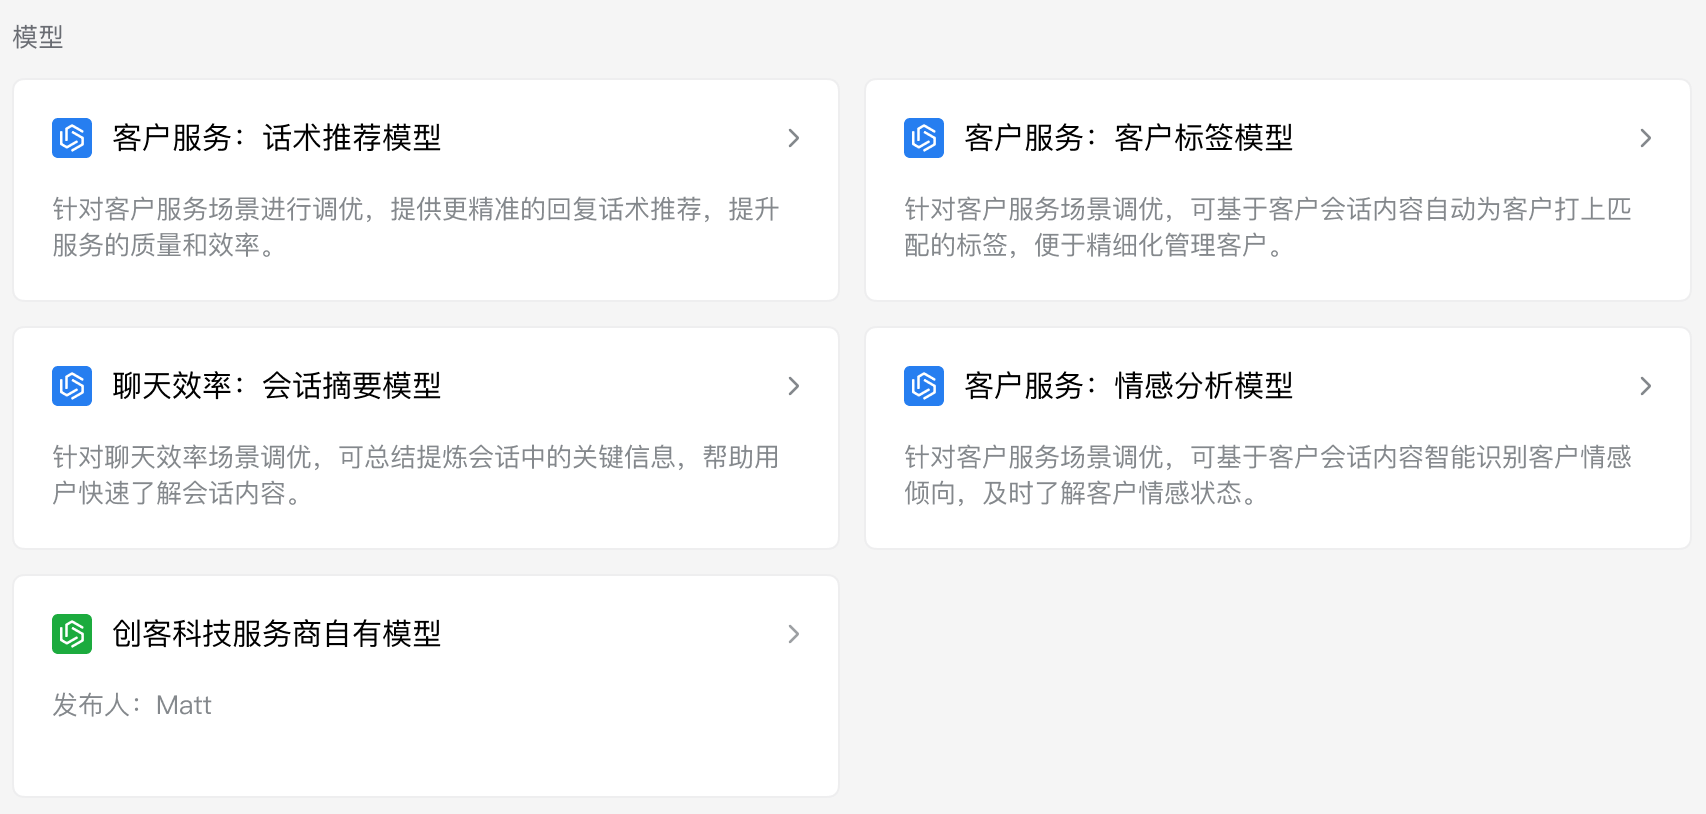
Task: Click the 会话摘要模型 description text
Action: click(415, 475)
